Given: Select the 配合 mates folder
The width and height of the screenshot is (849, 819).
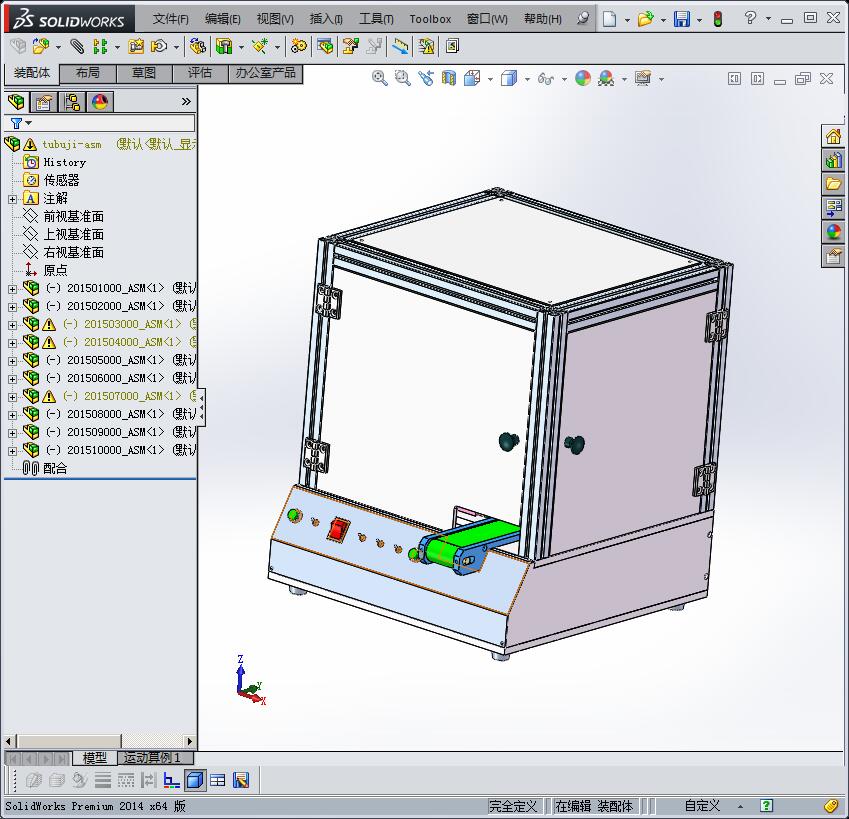Looking at the screenshot, I should tap(55, 468).
